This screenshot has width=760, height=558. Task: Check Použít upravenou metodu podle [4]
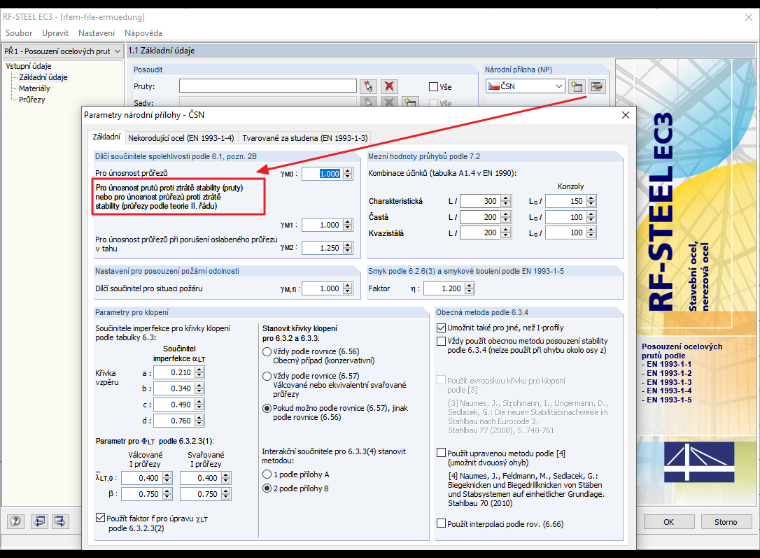coord(441,453)
